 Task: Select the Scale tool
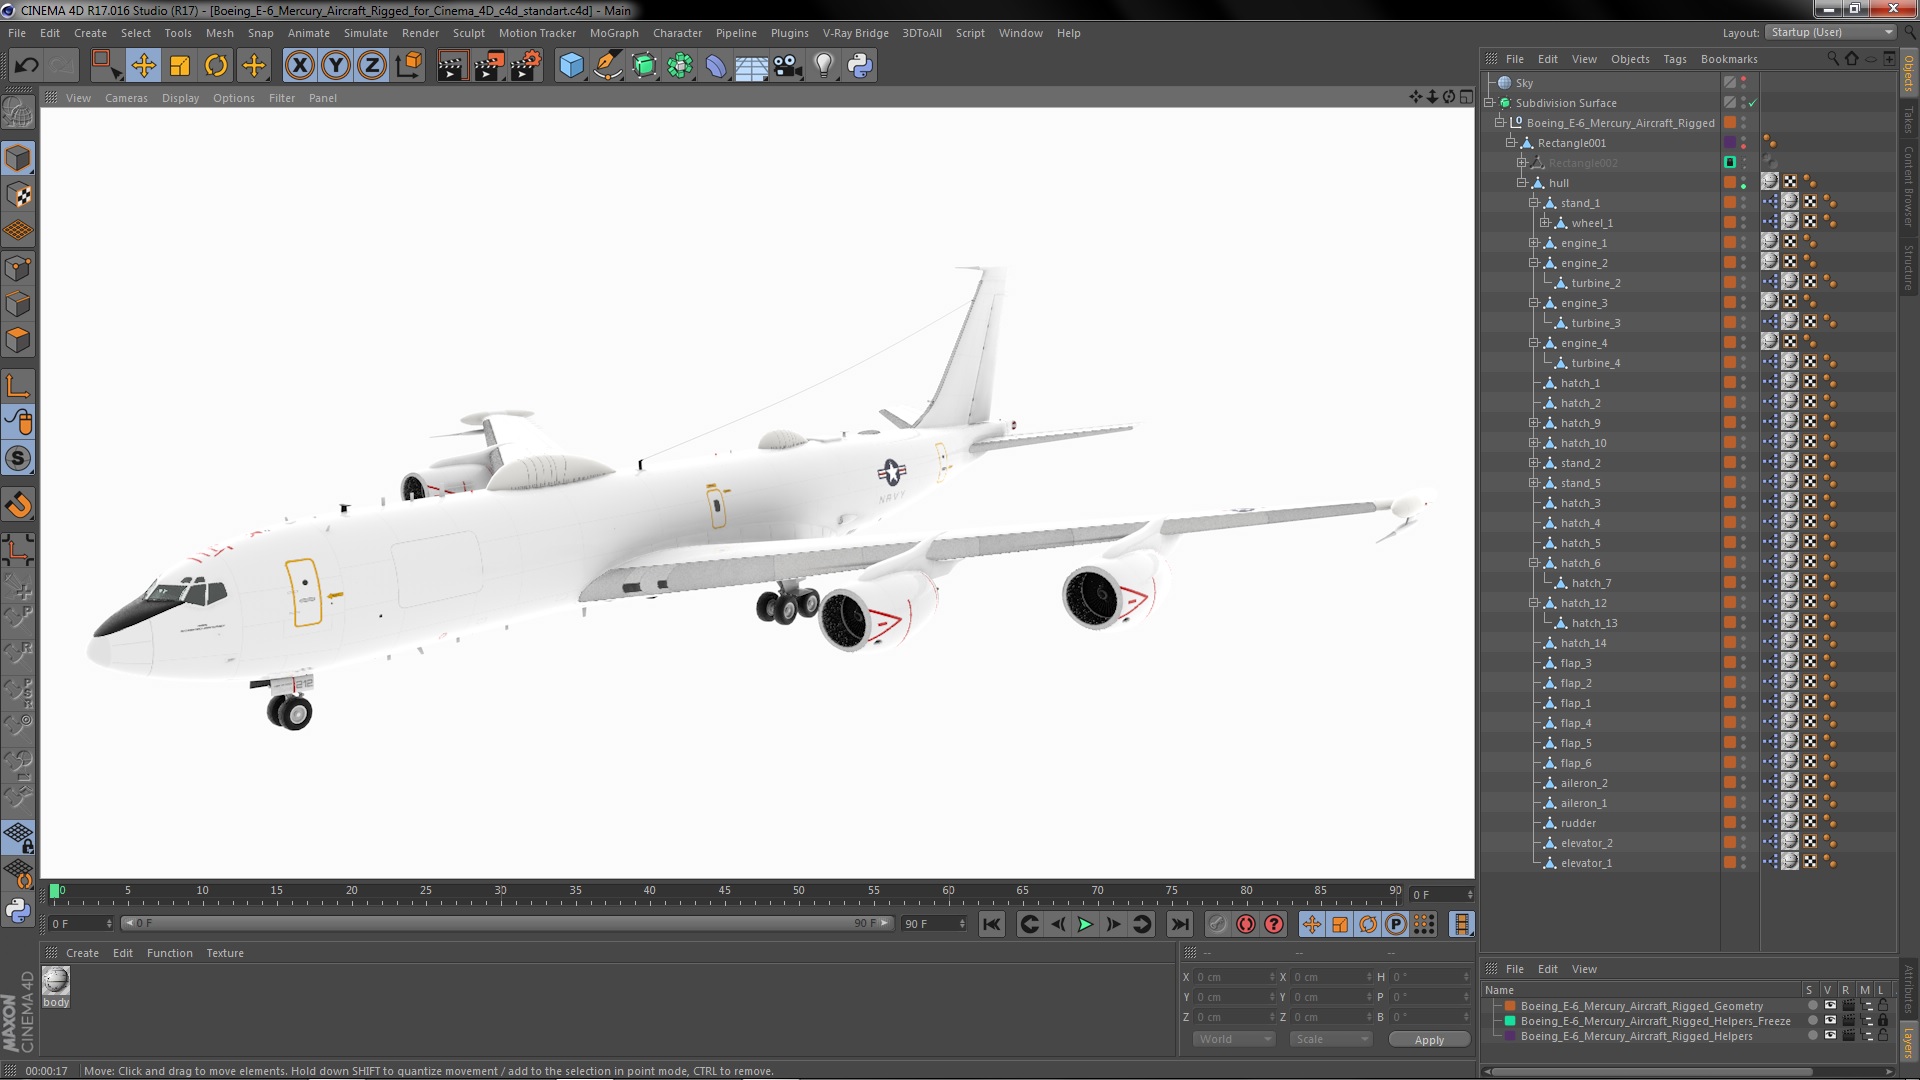[180, 66]
